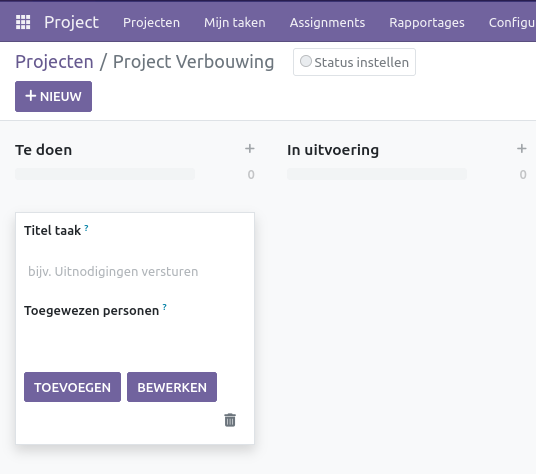Open the Rapportages menu
Image resolution: width=536 pixels, height=474 pixels.
[427, 23]
